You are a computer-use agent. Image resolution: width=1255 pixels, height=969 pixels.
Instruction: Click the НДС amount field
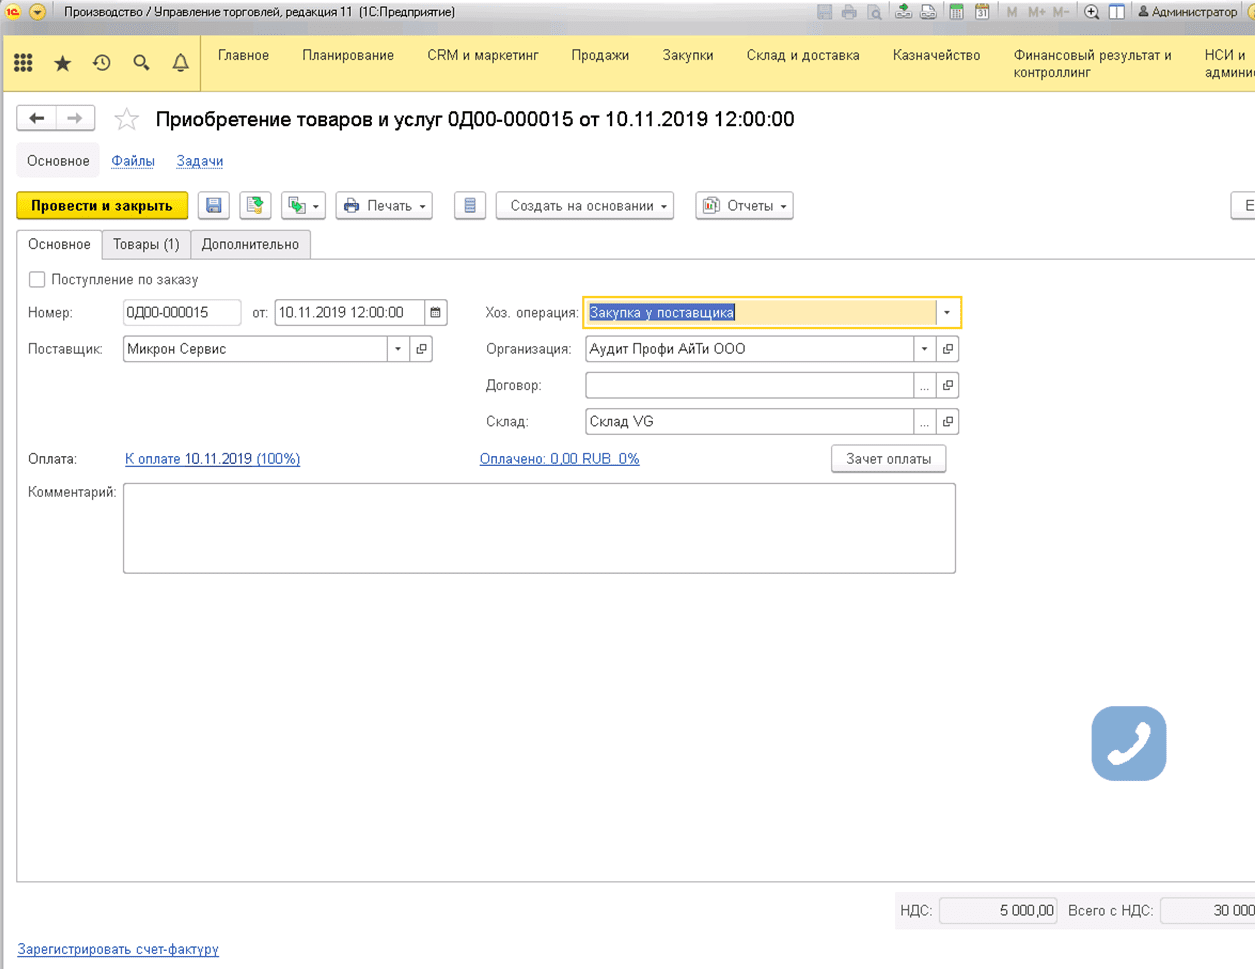click(998, 911)
